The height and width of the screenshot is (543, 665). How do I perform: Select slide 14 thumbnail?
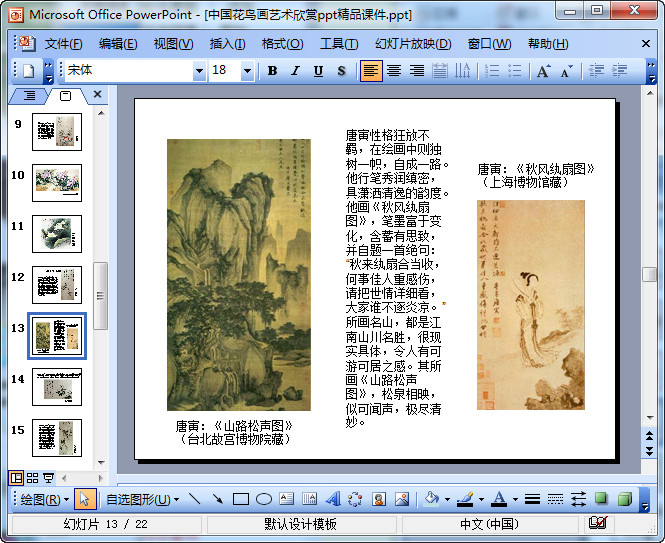(x=57, y=387)
